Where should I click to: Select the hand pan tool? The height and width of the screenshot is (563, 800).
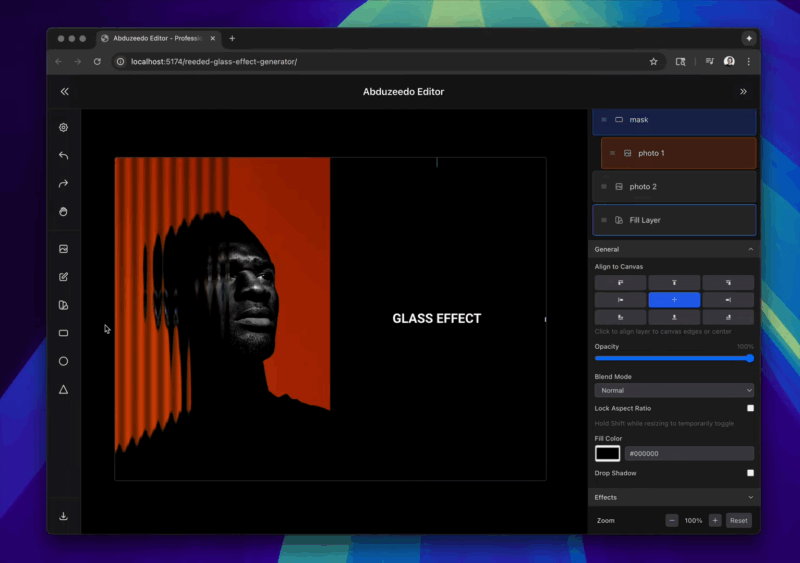coord(64,212)
